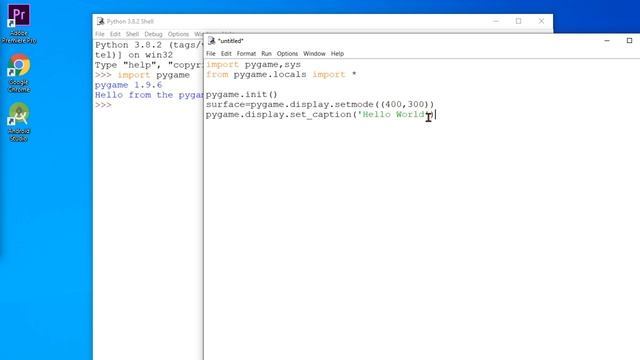This screenshot has height=360, width=640.
Task: Open the Options menu in untitled editor
Action: click(287, 53)
